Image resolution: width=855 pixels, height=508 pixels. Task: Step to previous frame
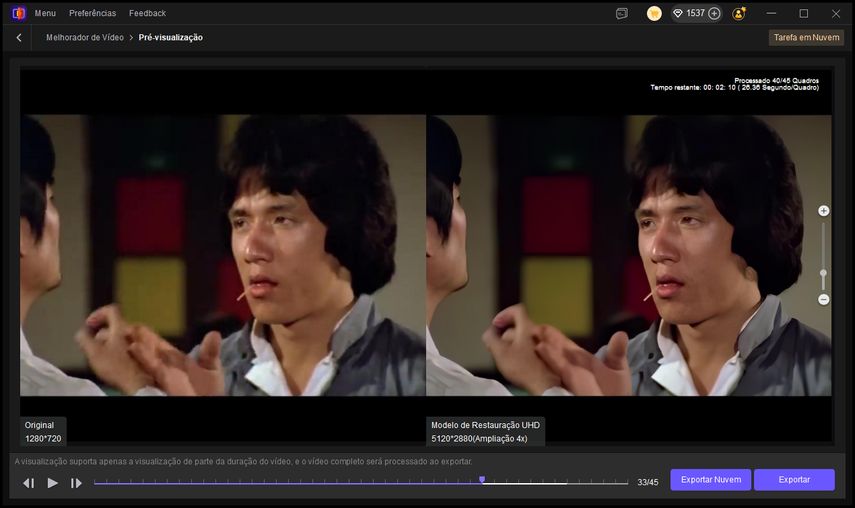pyautogui.click(x=28, y=483)
